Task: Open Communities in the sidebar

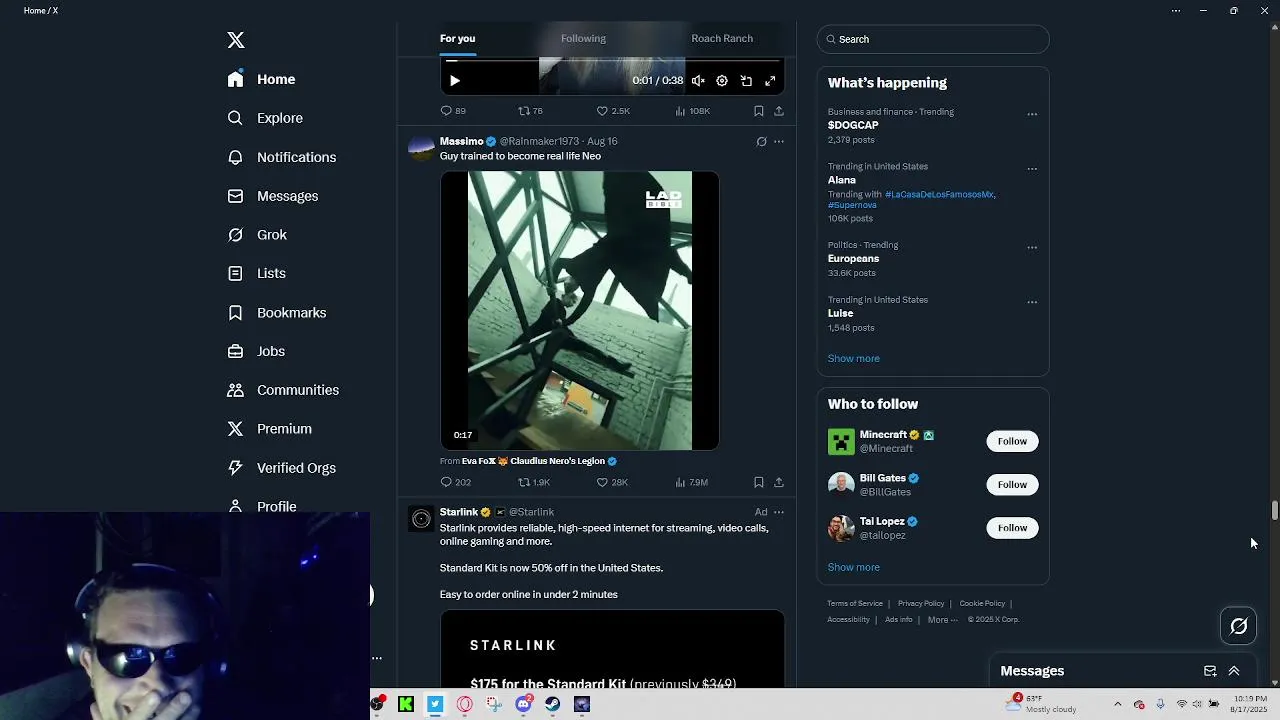Action: click(283, 390)
